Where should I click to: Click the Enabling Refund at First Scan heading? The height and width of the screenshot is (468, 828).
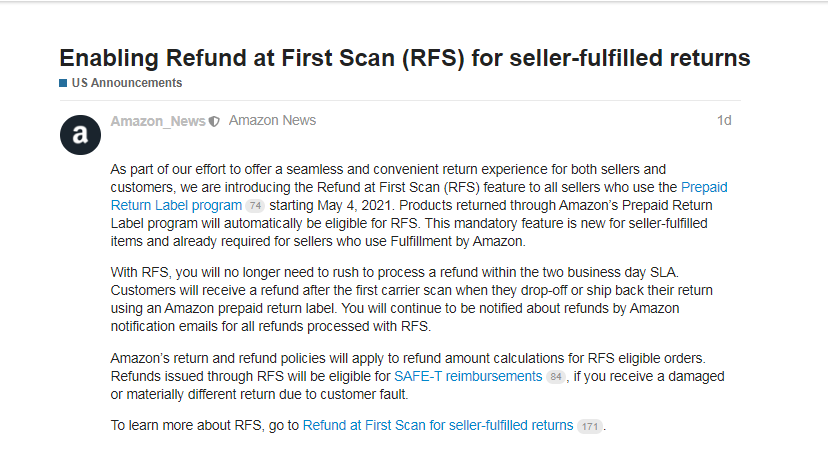click(404, 58)
